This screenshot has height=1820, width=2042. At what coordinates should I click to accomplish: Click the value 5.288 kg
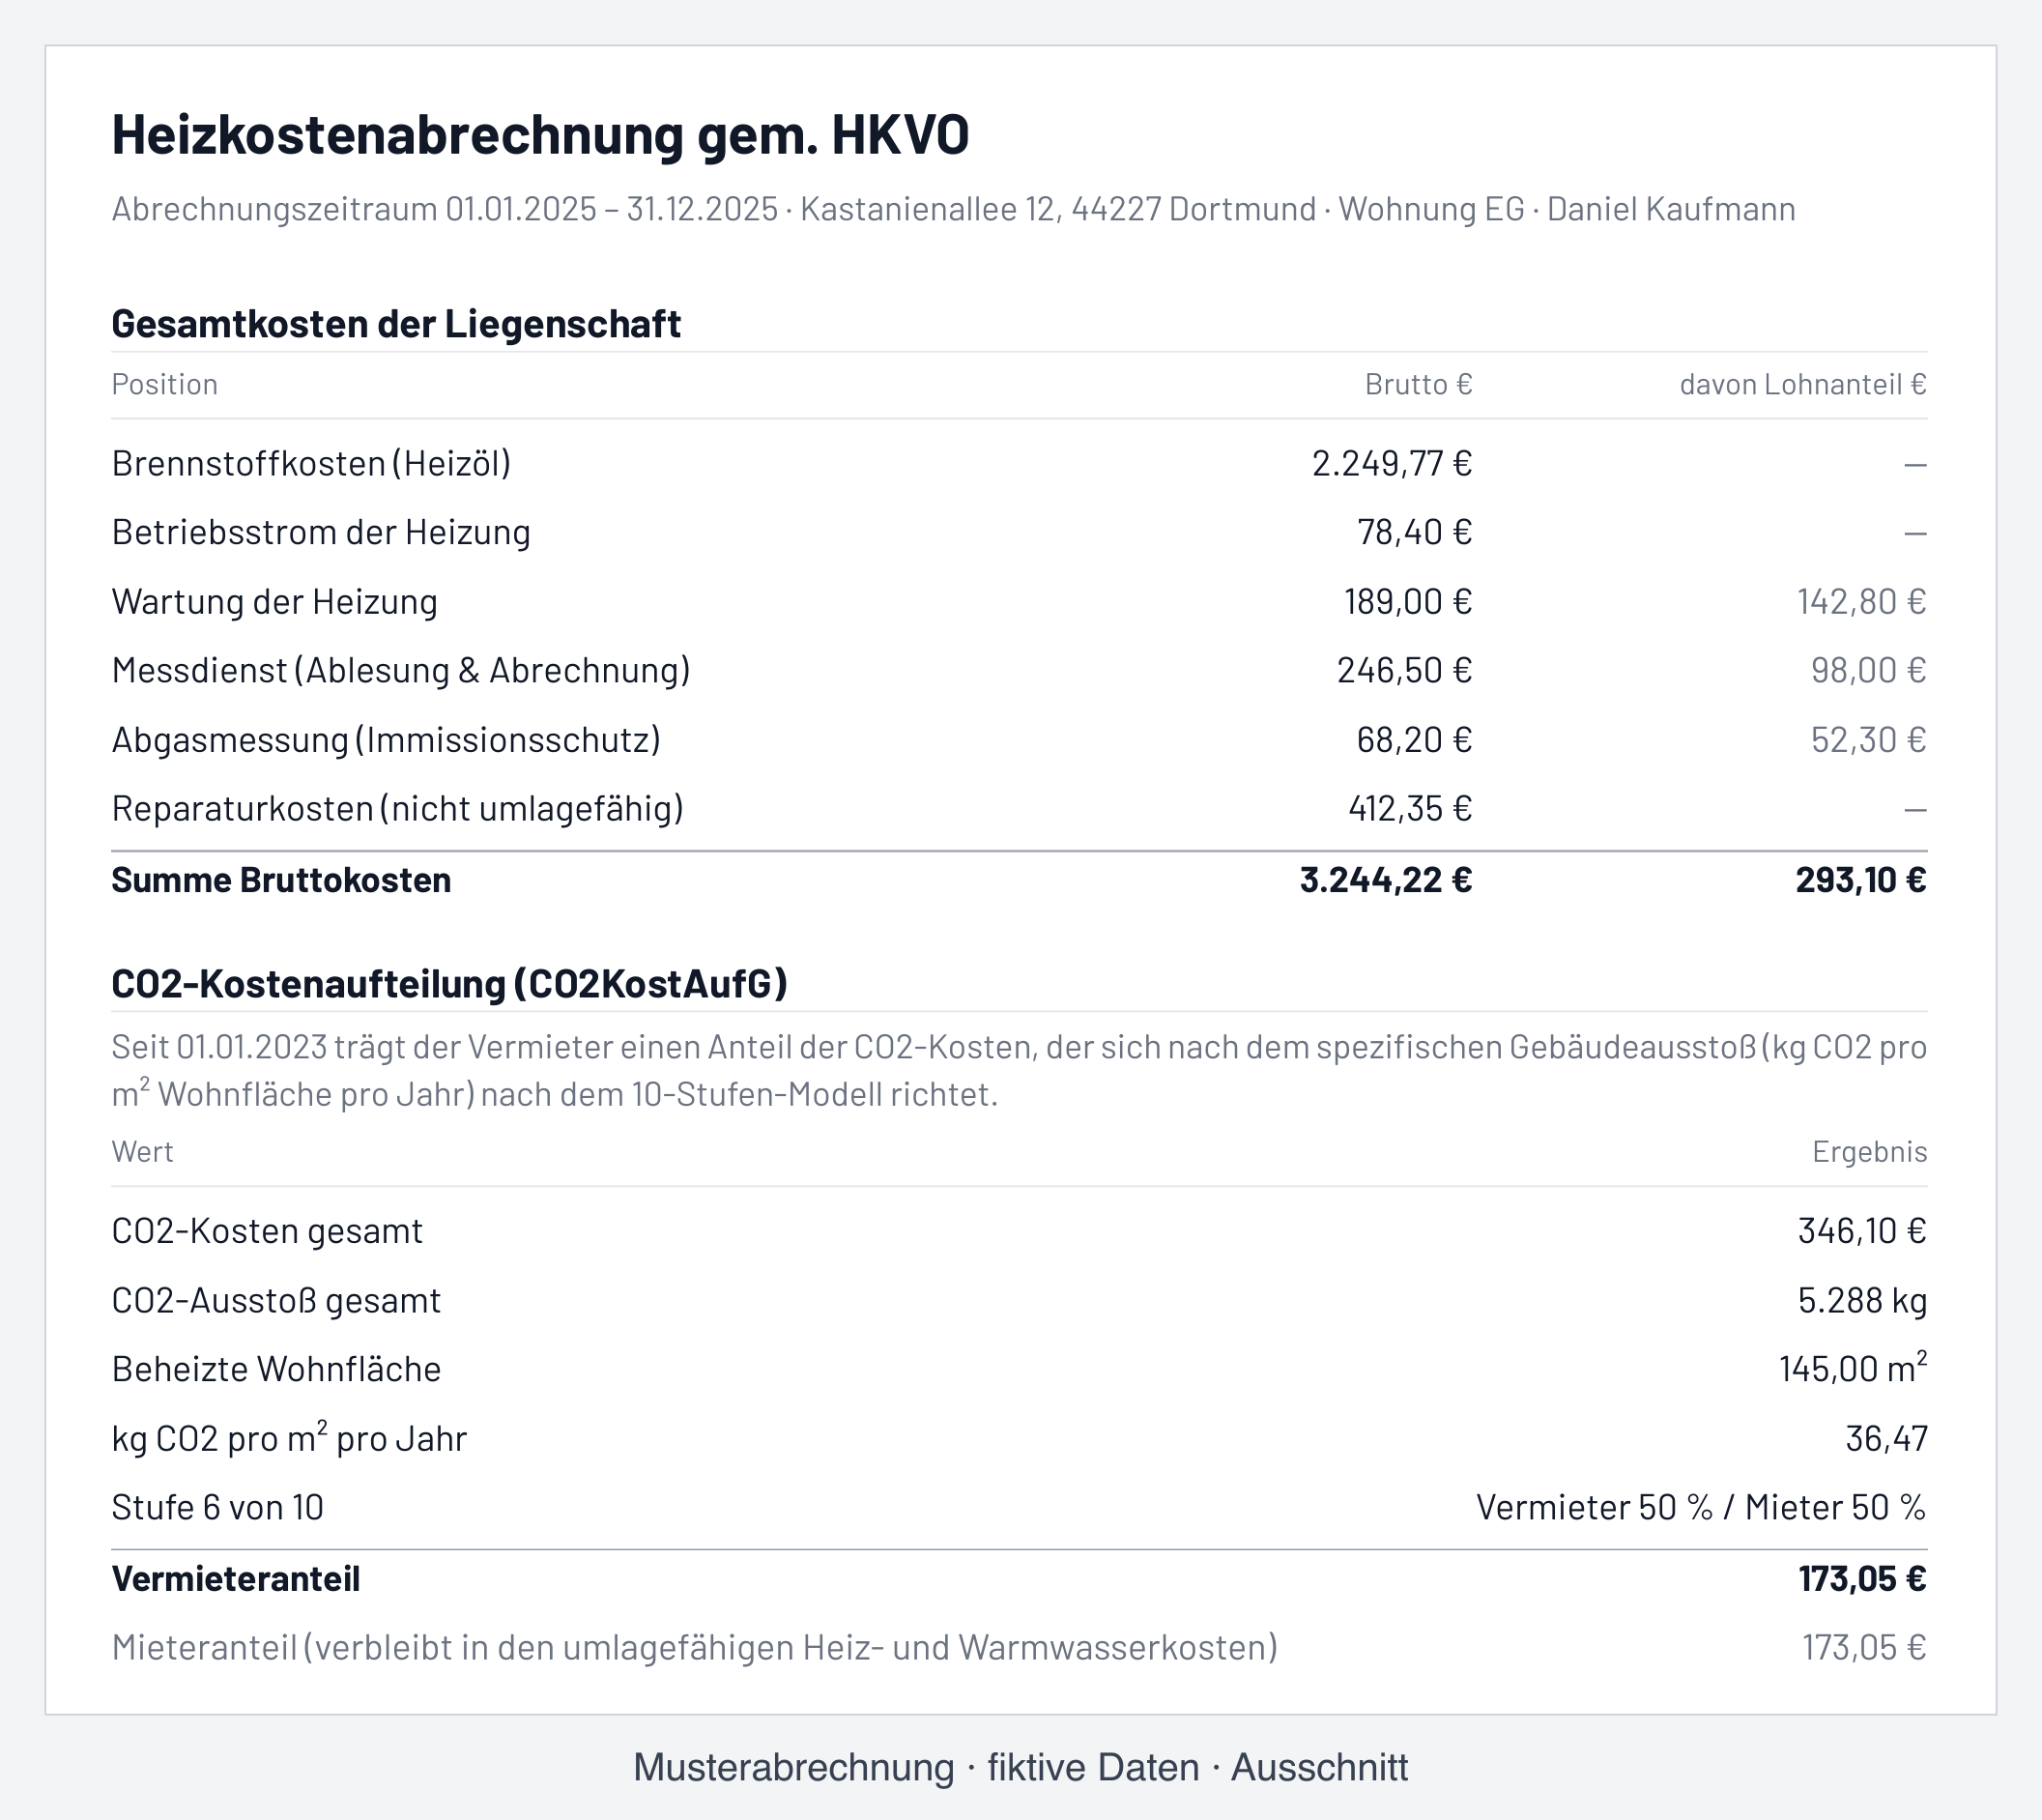click(1862, 1301)
